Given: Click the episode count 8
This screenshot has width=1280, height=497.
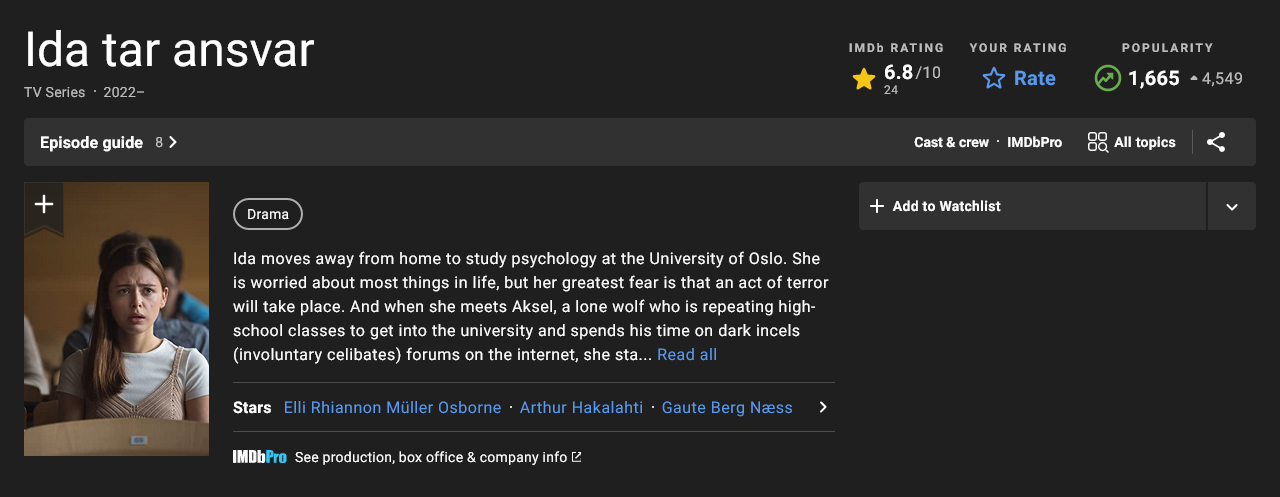Looking at the screenshot, I should [x=159, y=142].
